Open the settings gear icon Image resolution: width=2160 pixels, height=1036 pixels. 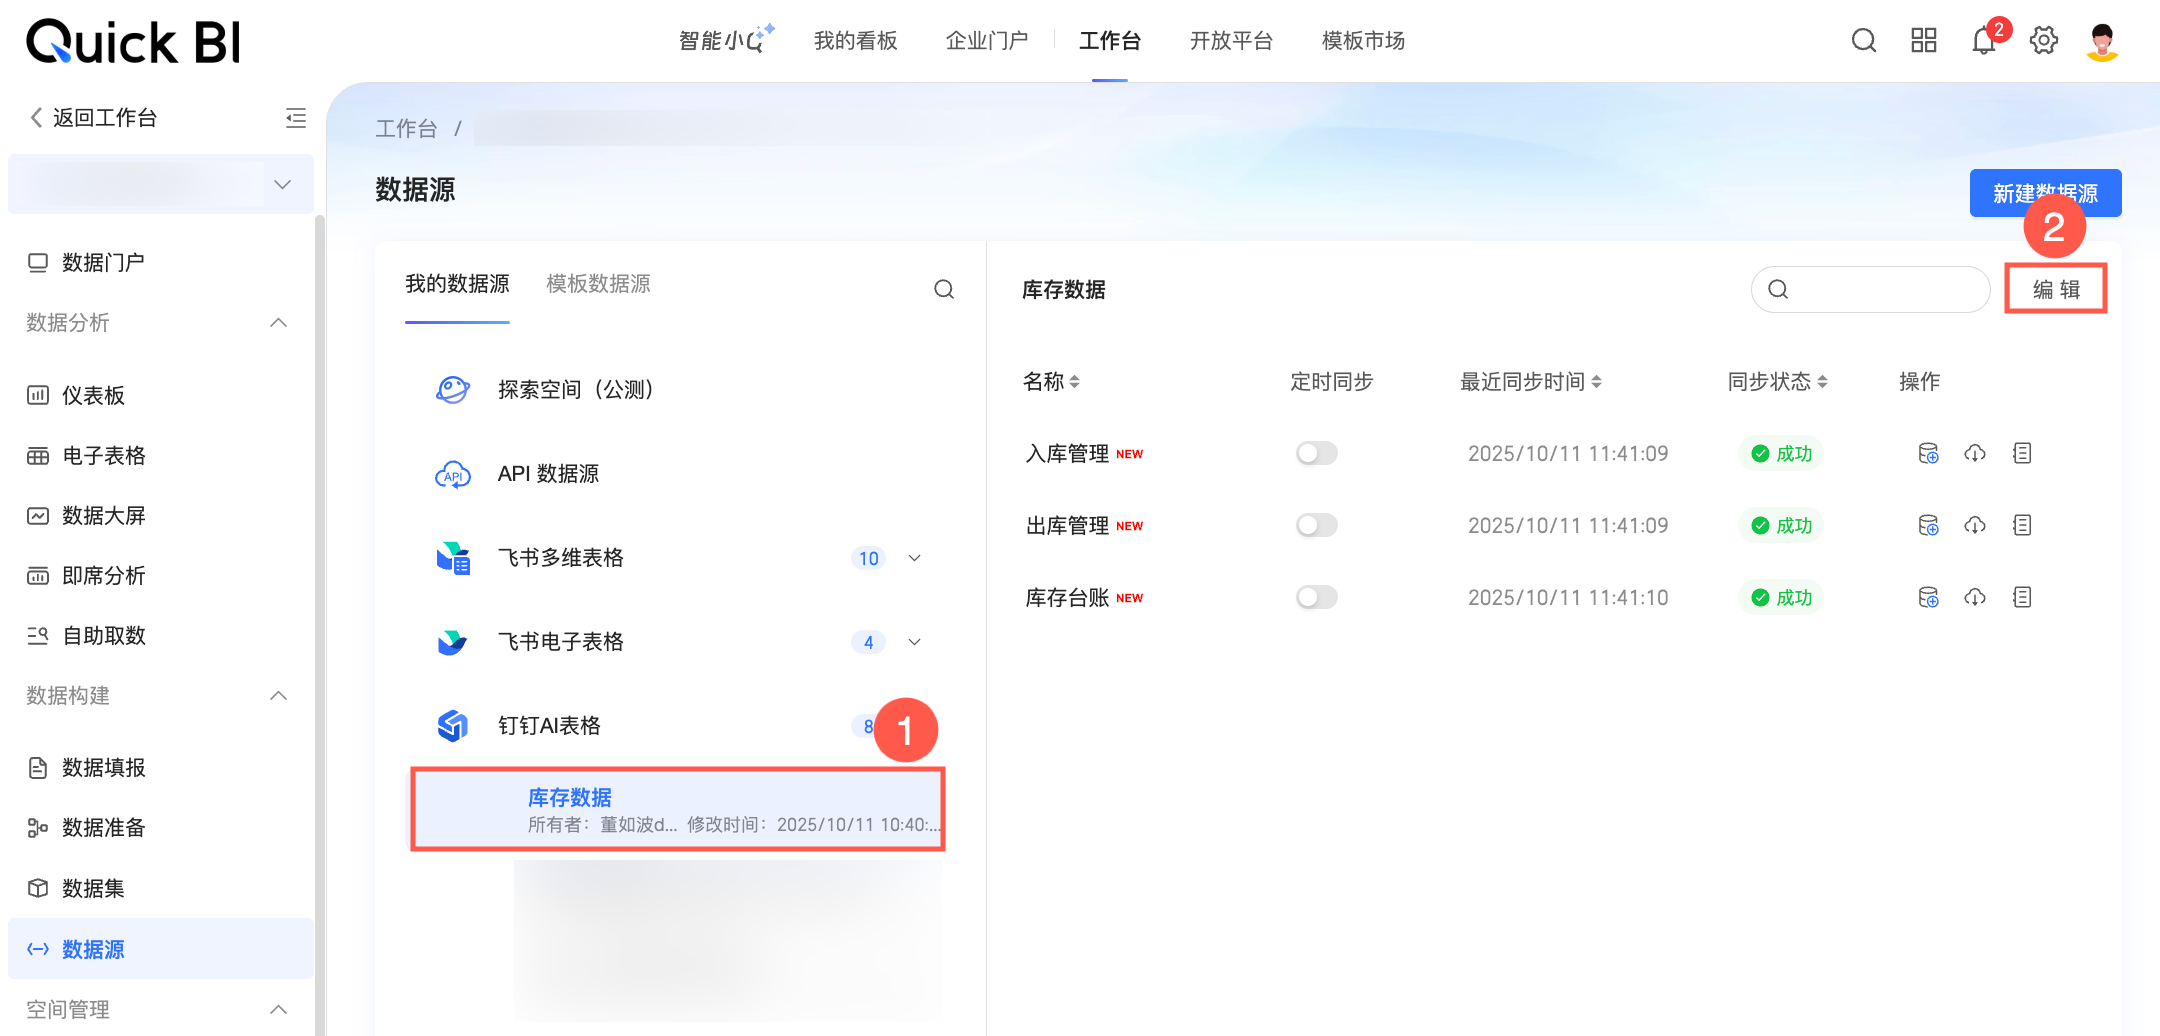[2044, 41]
